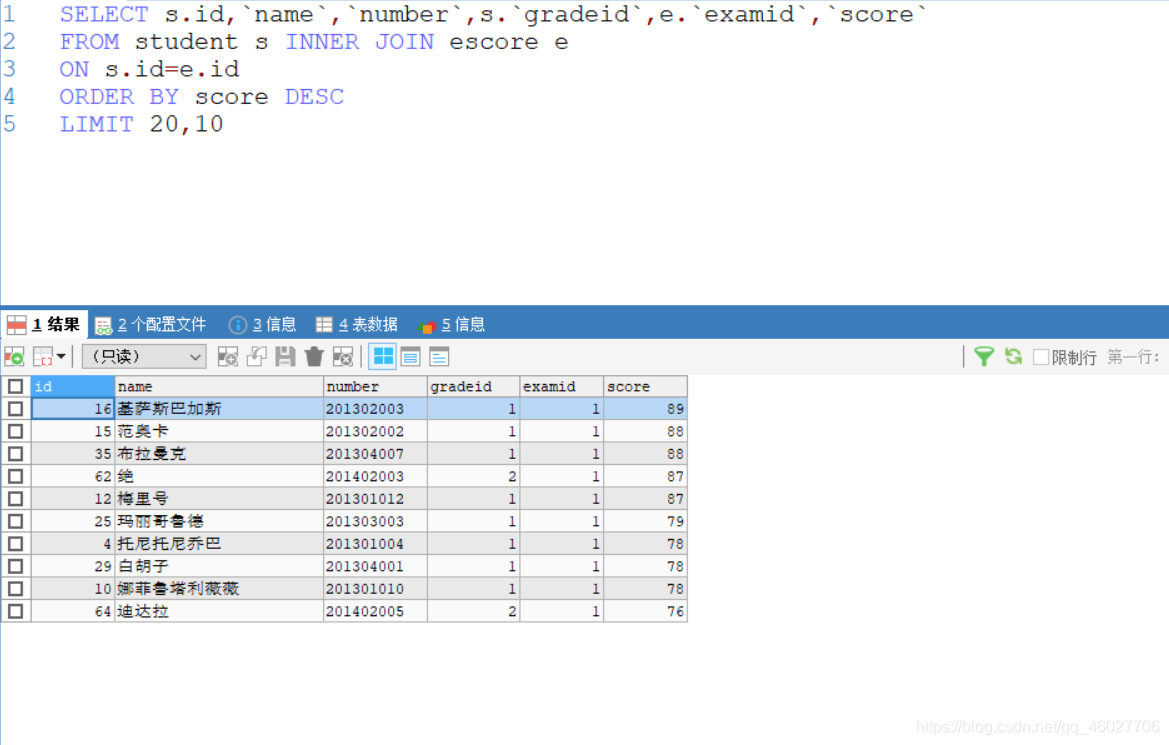This screenshot has height=745, width=1169.
Task: Click the duplicate row icon
Action: pyautogui.click(x=256, y=357)
